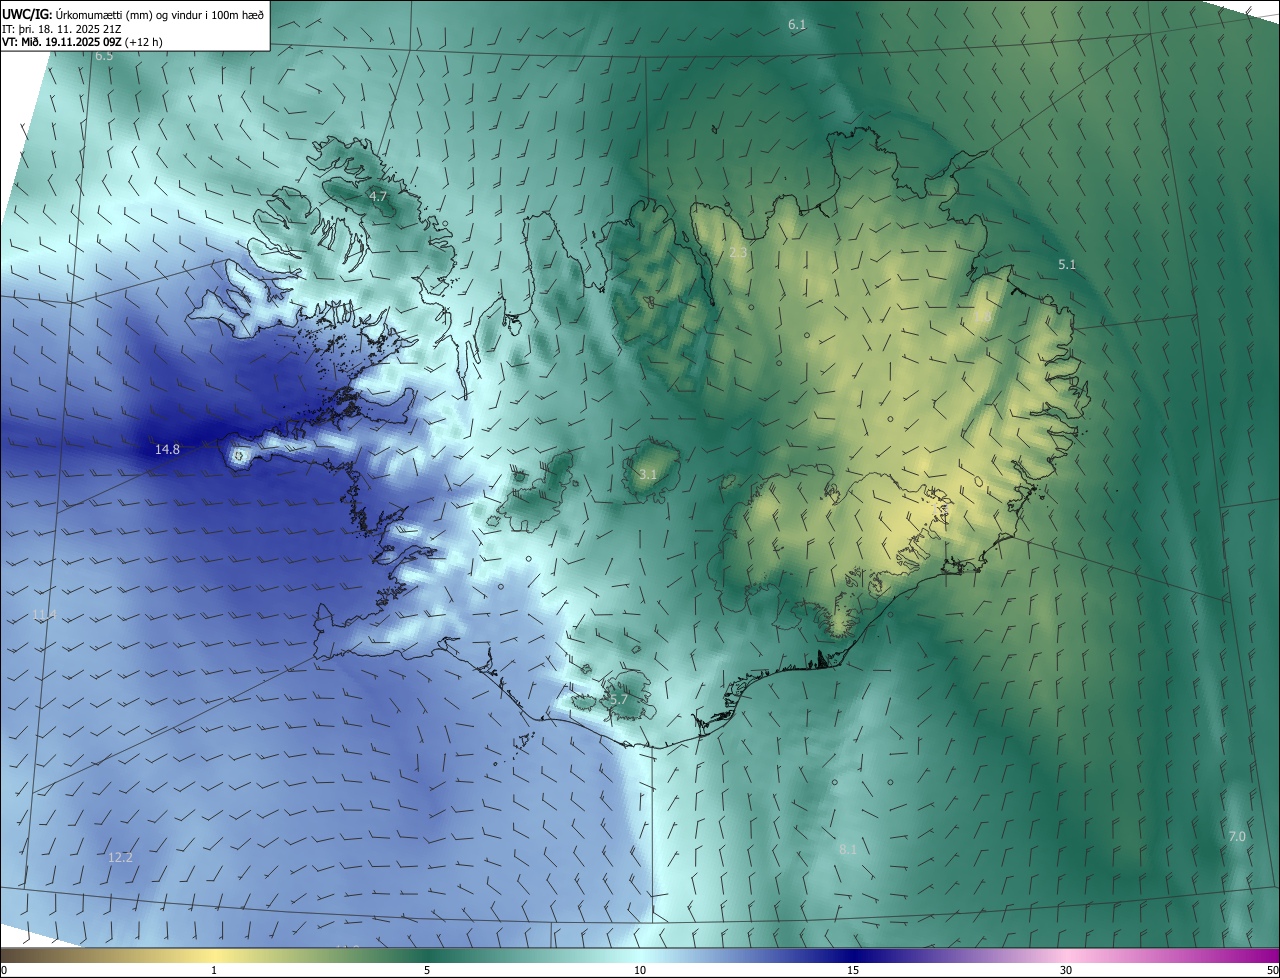Click the 2.3 value in north Iceland
Viewport: 1280px width, 978px height.
[x=738, y=253]
